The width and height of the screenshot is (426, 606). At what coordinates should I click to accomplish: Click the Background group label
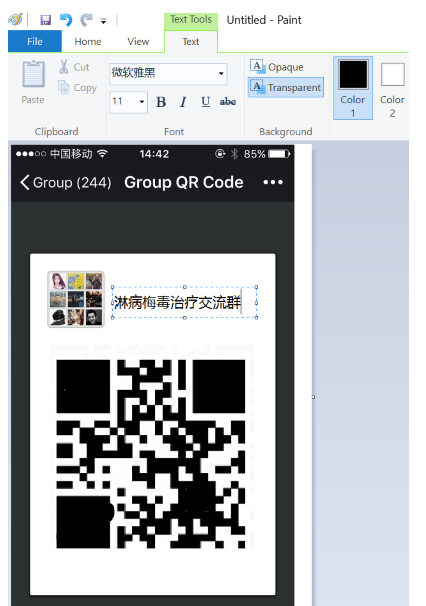tap(286, 131)
